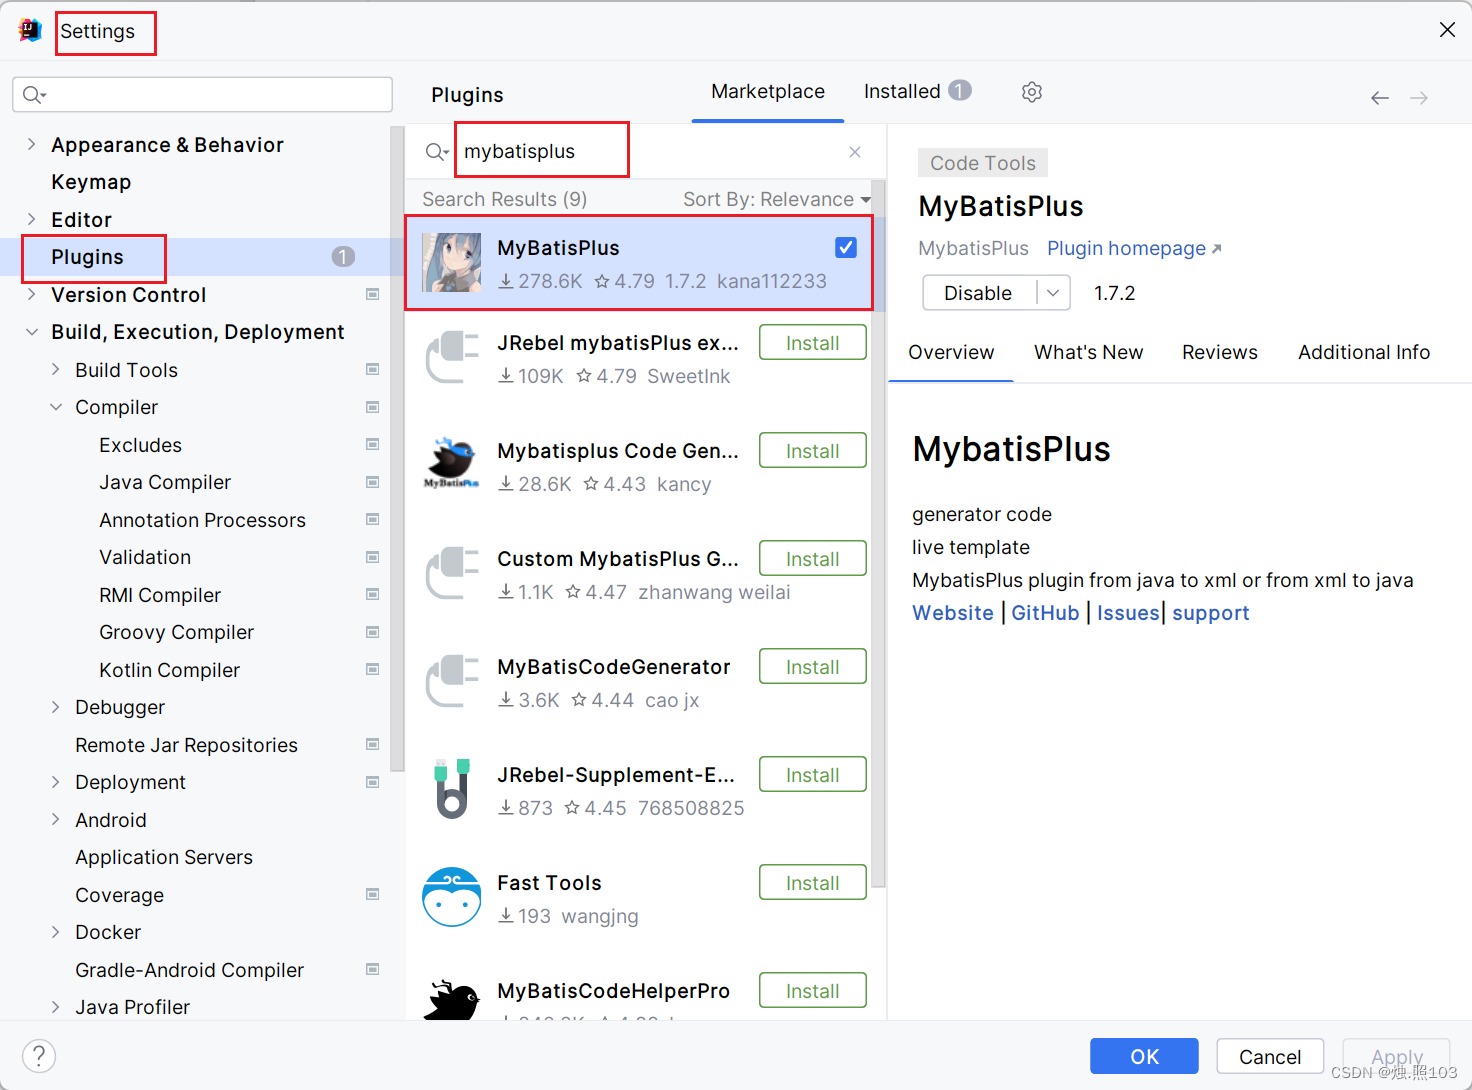The width and height of the screenshot is (1472, 1090).
Task: Click the Gradle-Android Compiler marker icon
Action: (x=373, y=969)
